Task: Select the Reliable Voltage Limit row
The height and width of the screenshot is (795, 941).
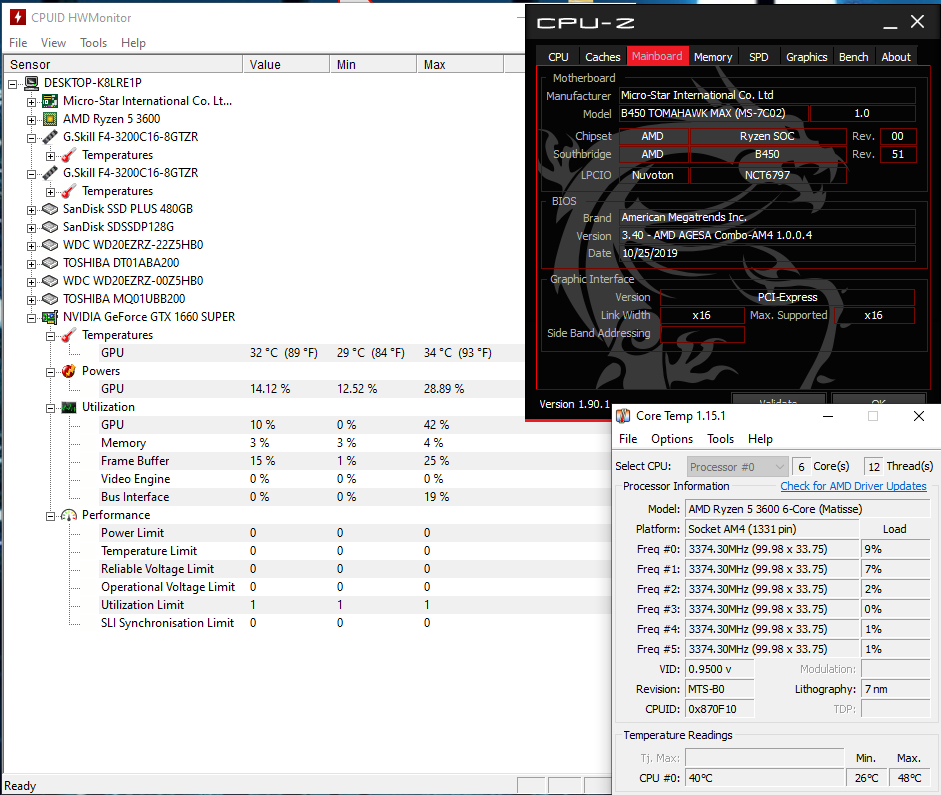Action: pos(354,569)
